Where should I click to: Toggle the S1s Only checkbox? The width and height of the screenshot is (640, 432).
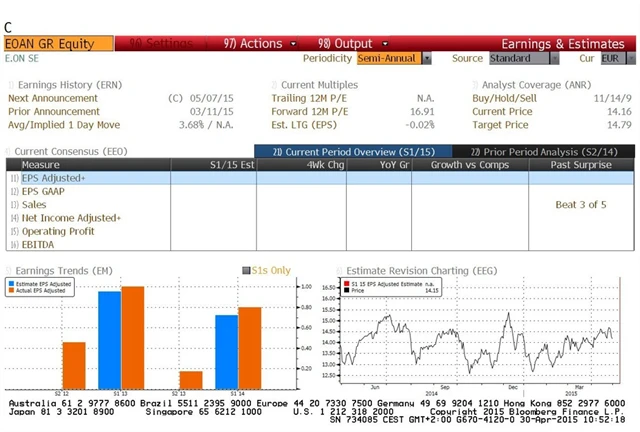click(x=247, y=270)
